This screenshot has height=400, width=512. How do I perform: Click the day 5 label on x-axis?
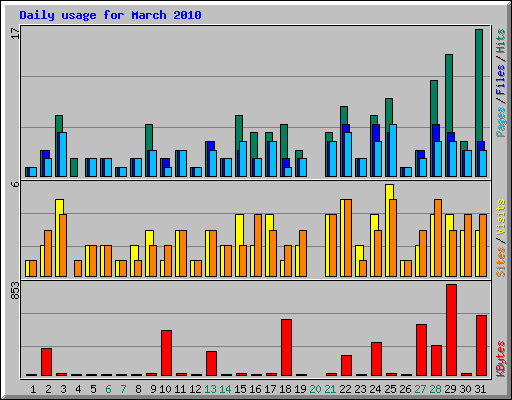[x=93, y=389]
